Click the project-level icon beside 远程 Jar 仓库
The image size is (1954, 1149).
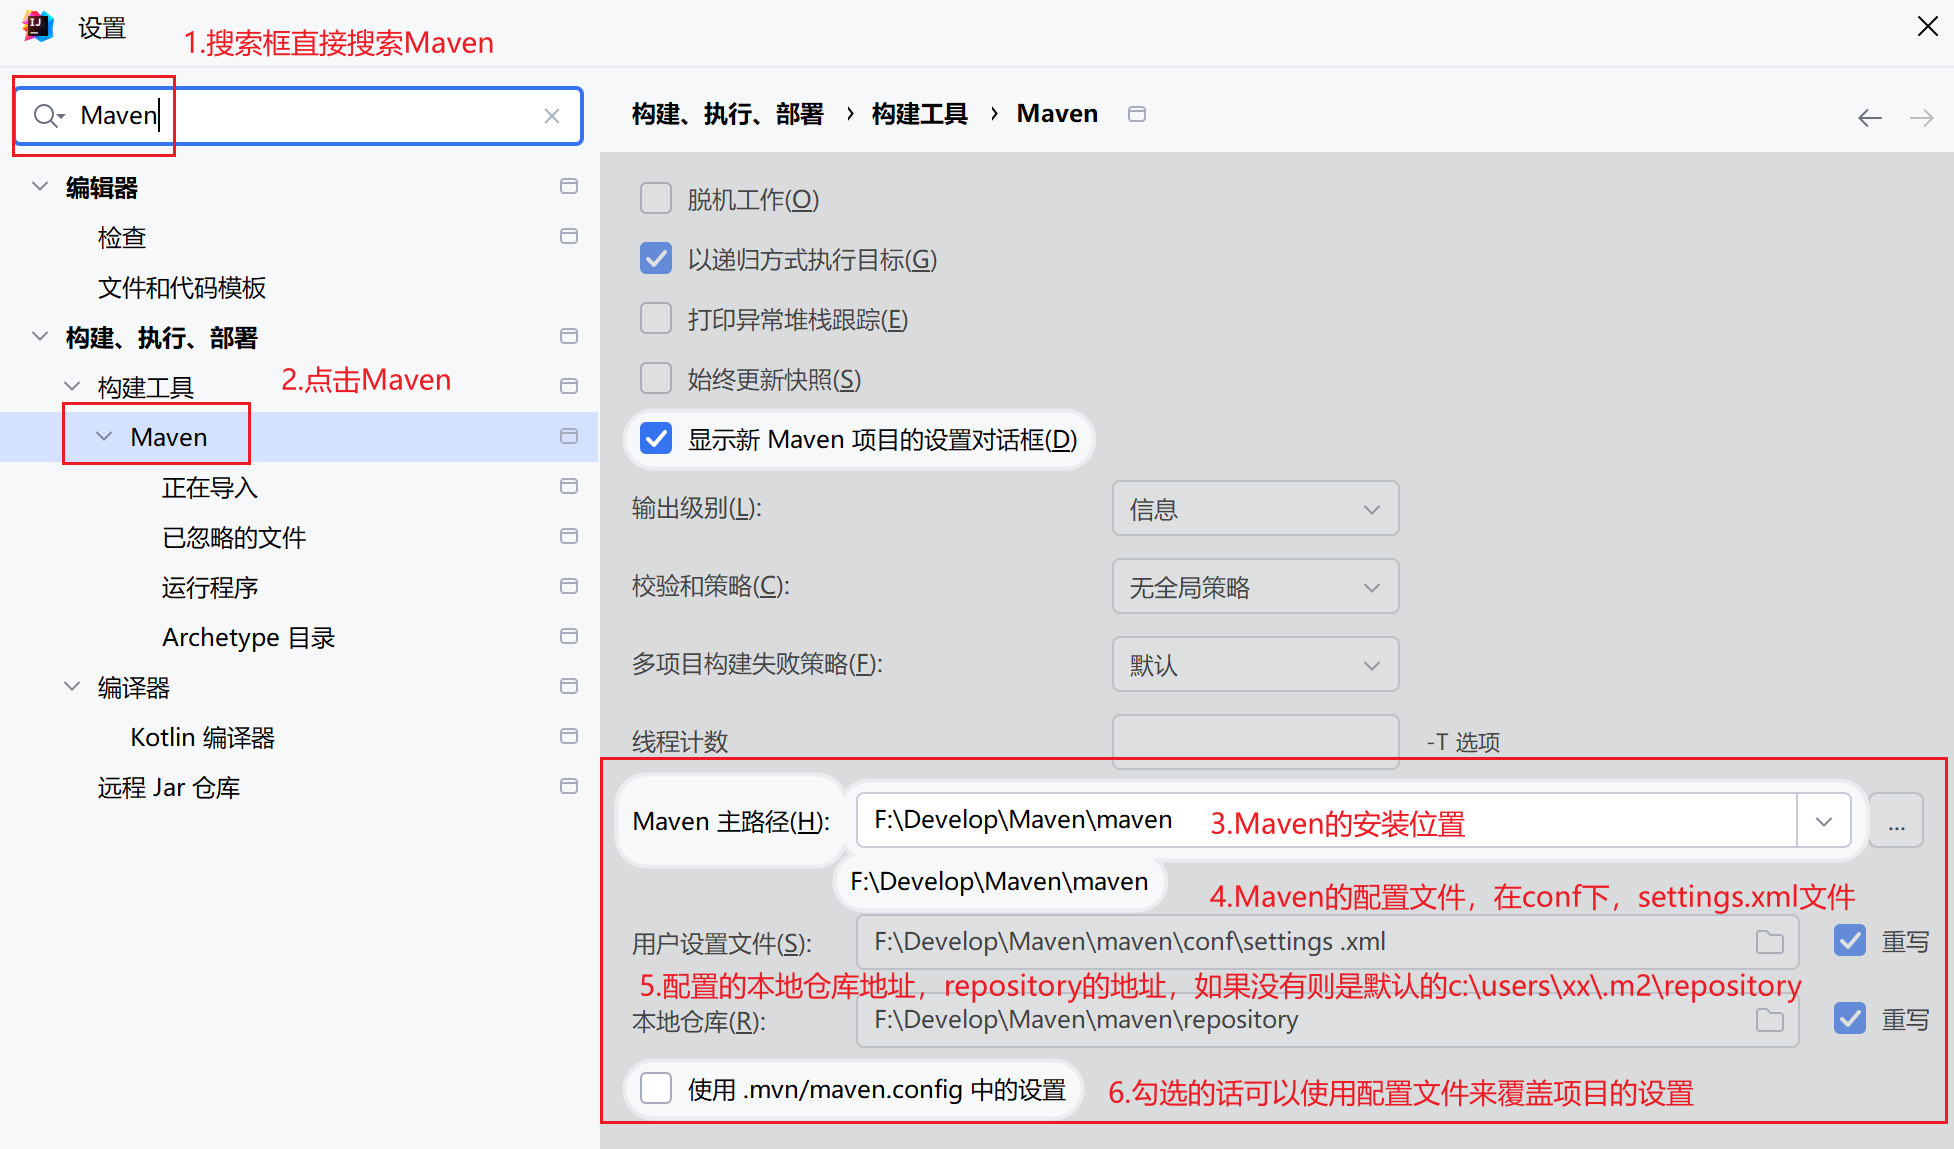pos(569,786)
